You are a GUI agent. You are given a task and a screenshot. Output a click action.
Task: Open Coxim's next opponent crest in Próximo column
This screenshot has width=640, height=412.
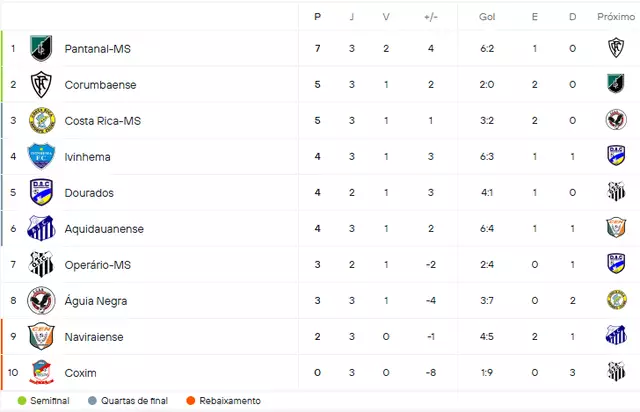616,372
